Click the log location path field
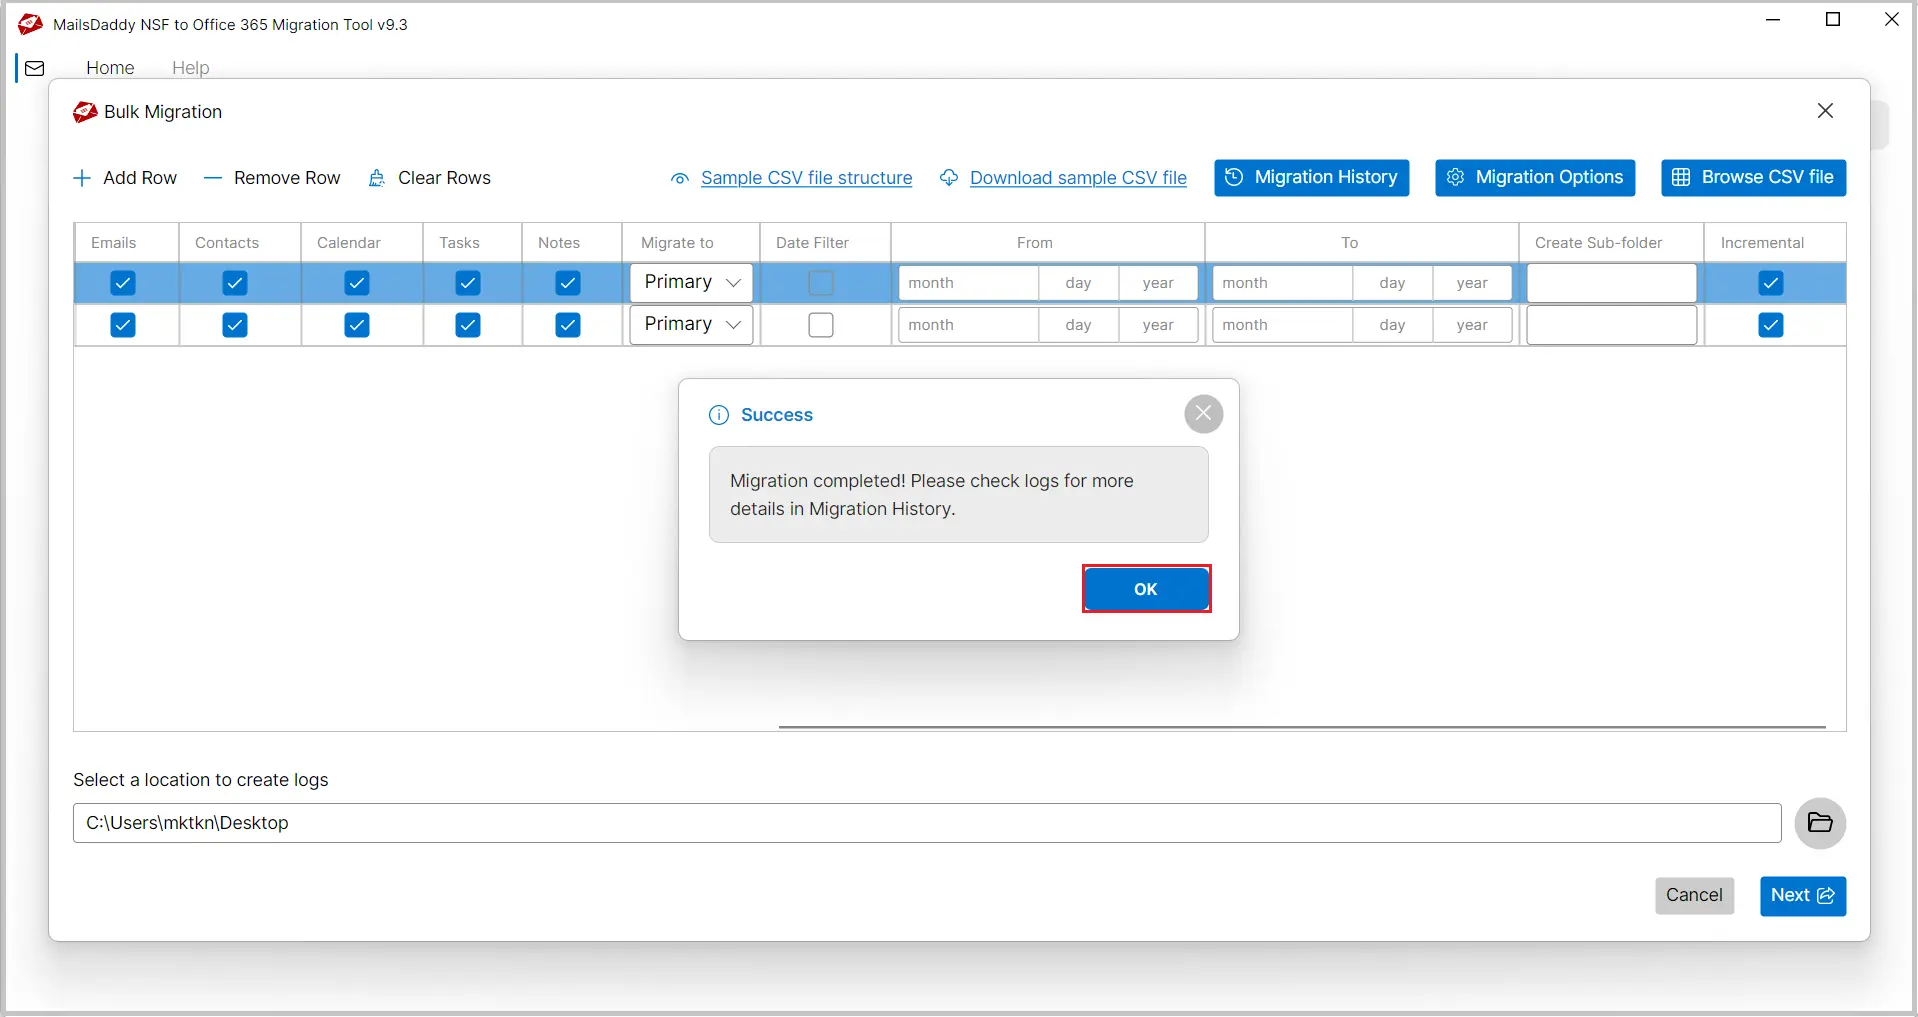 [x=926, y=823]
